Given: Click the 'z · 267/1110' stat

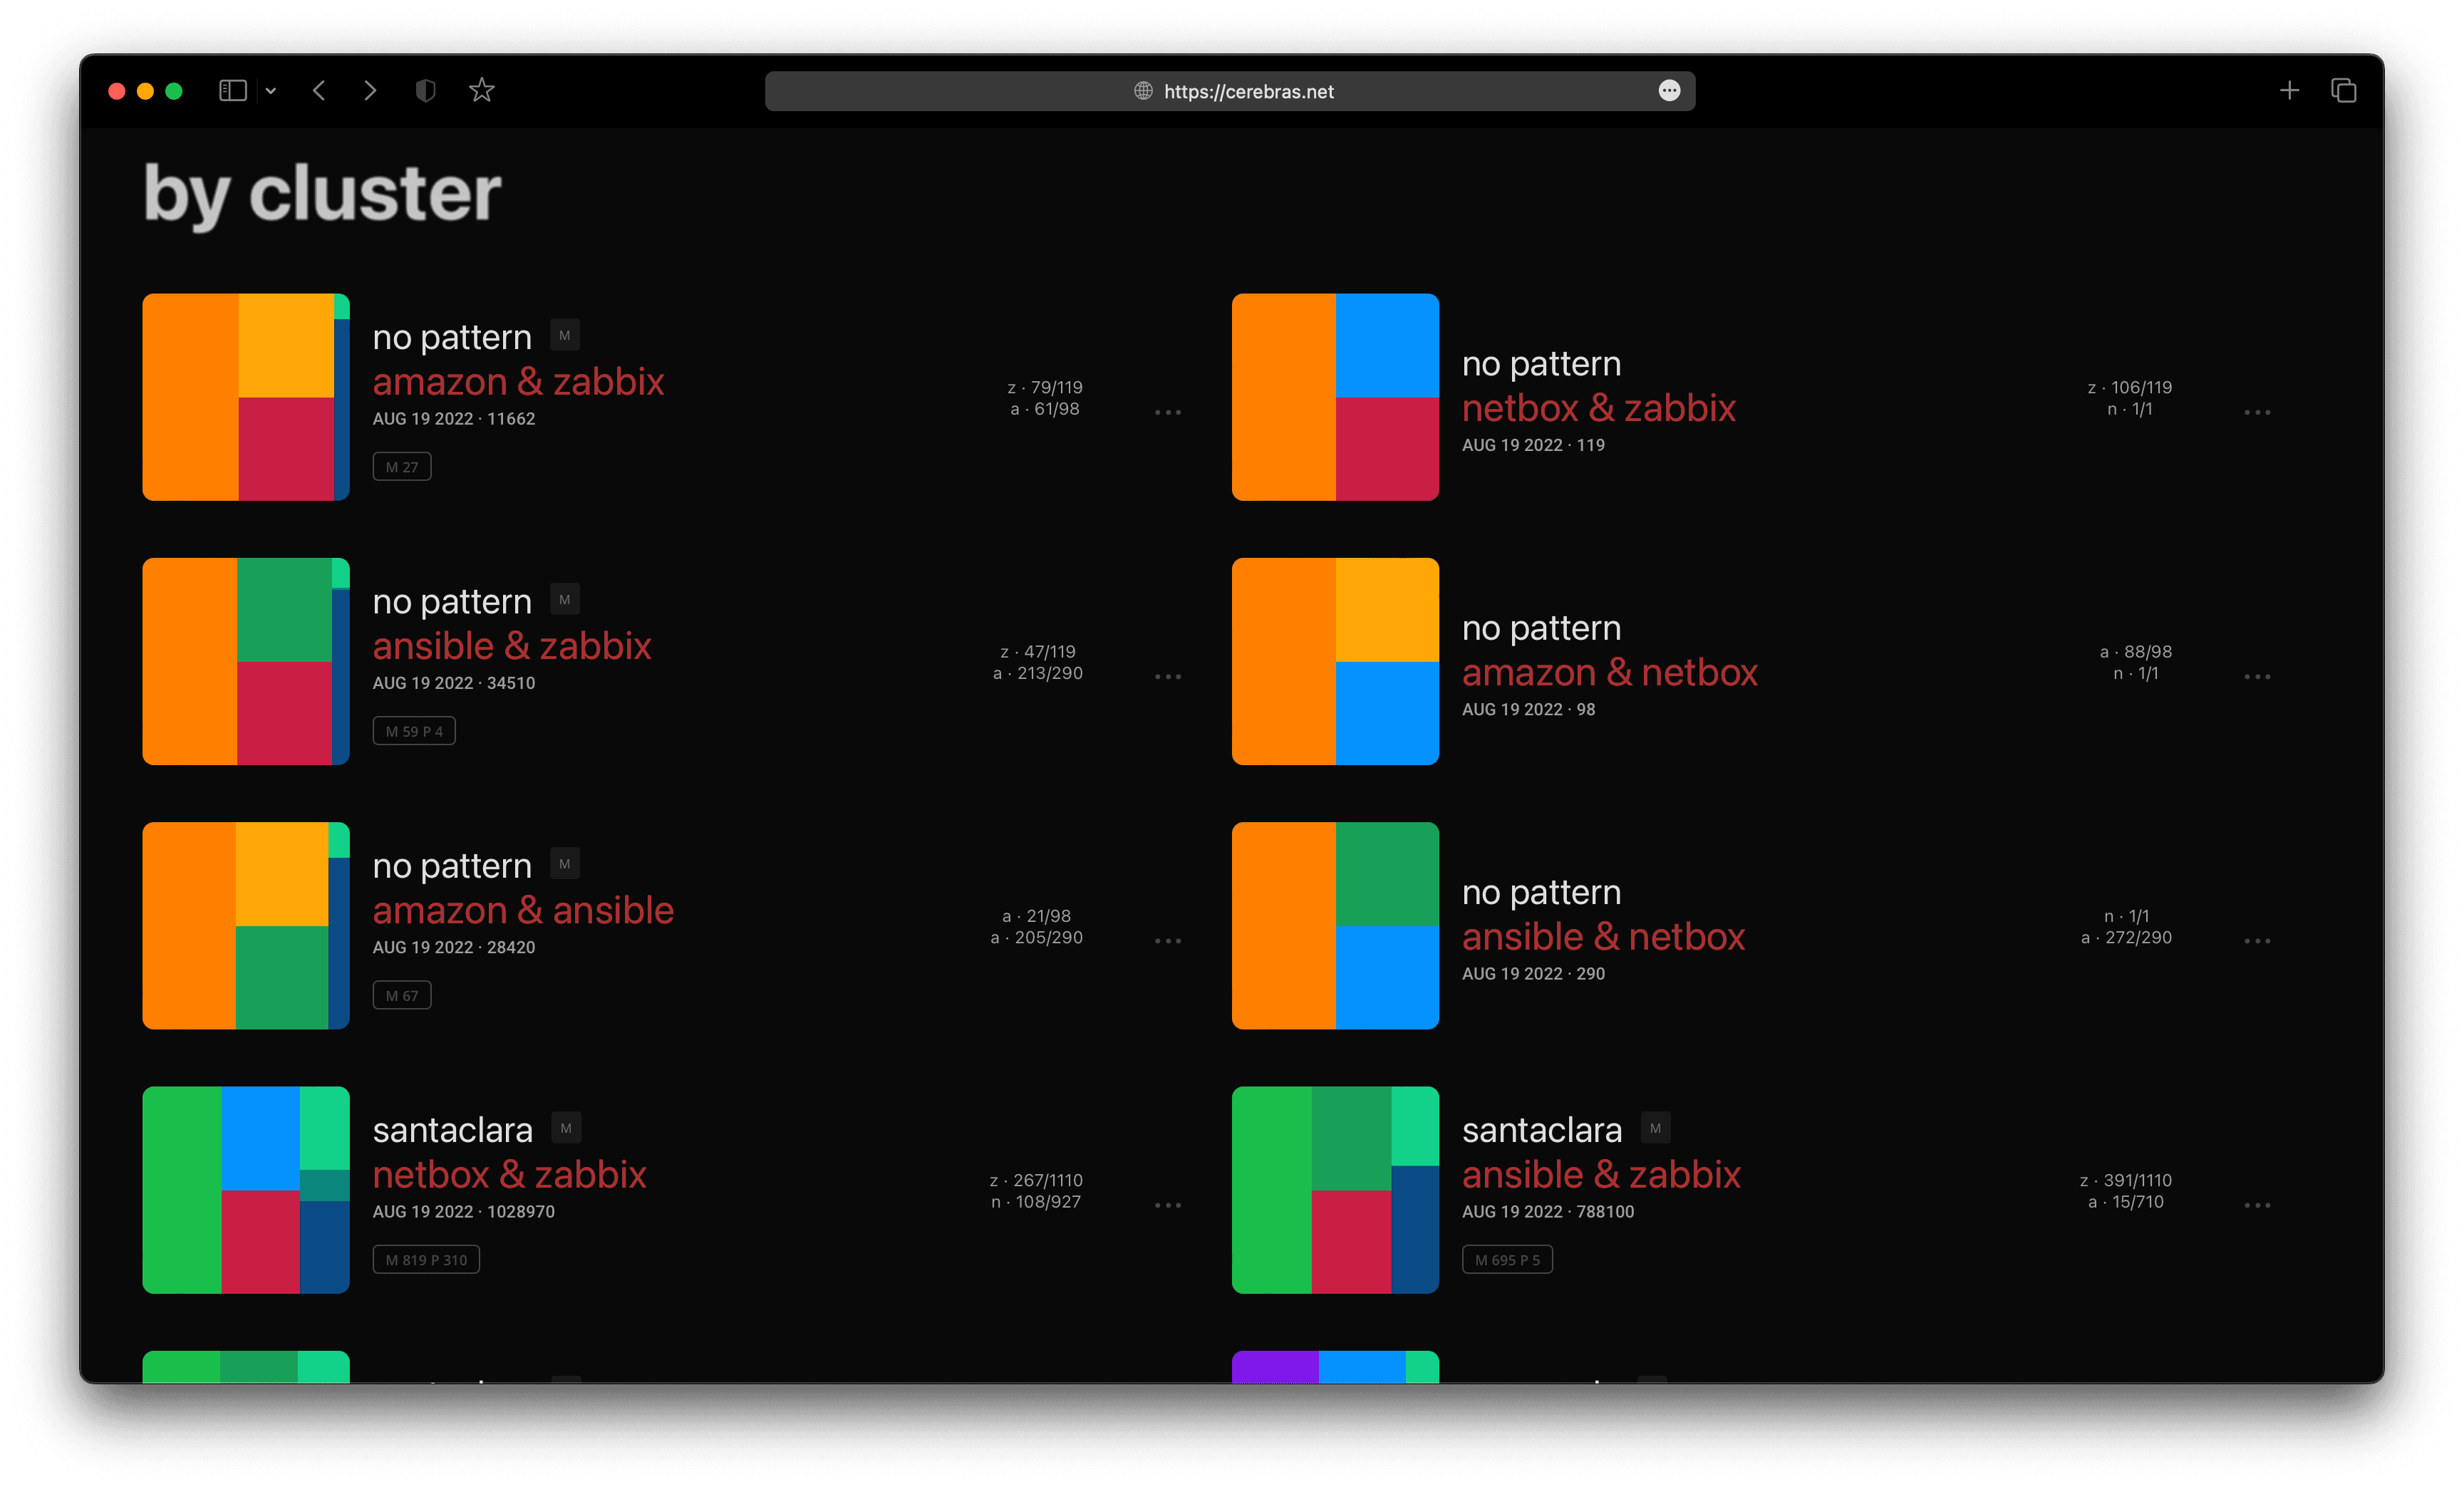Looking at the screenshot, I should [x=1036, y=1181].
